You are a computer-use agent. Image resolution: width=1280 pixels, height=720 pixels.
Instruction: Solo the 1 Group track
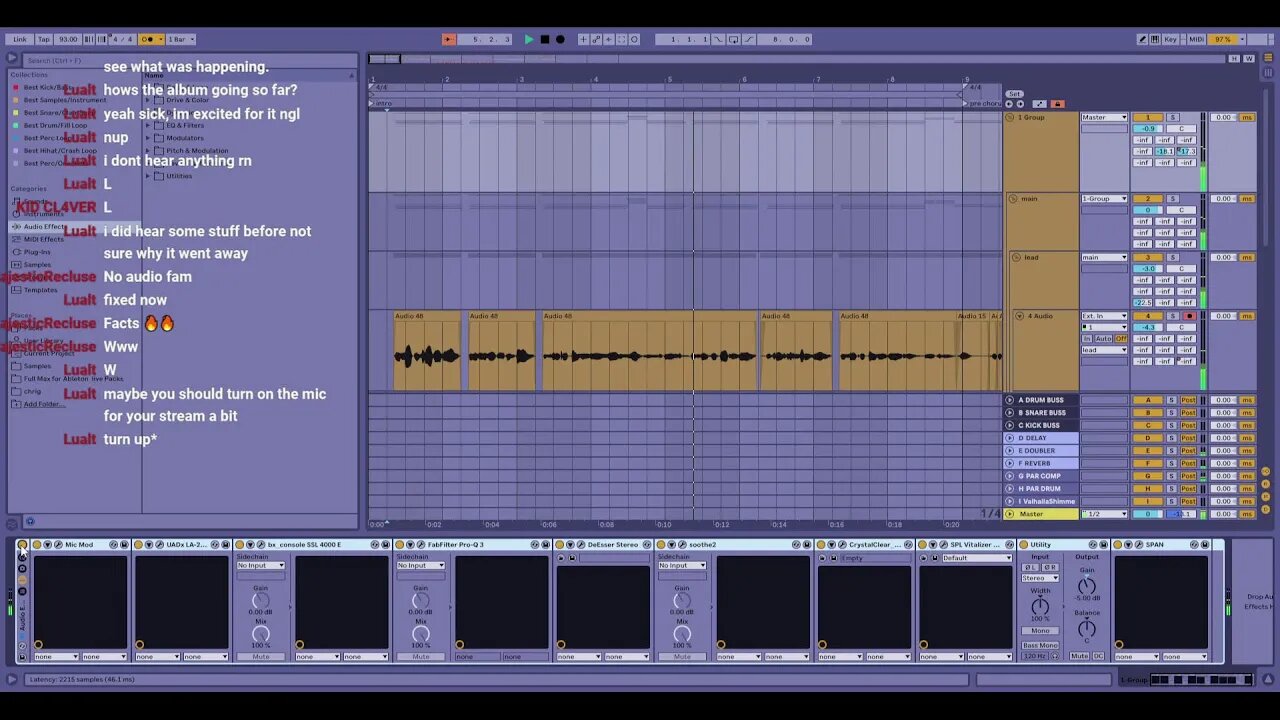tap(1173, 117)
